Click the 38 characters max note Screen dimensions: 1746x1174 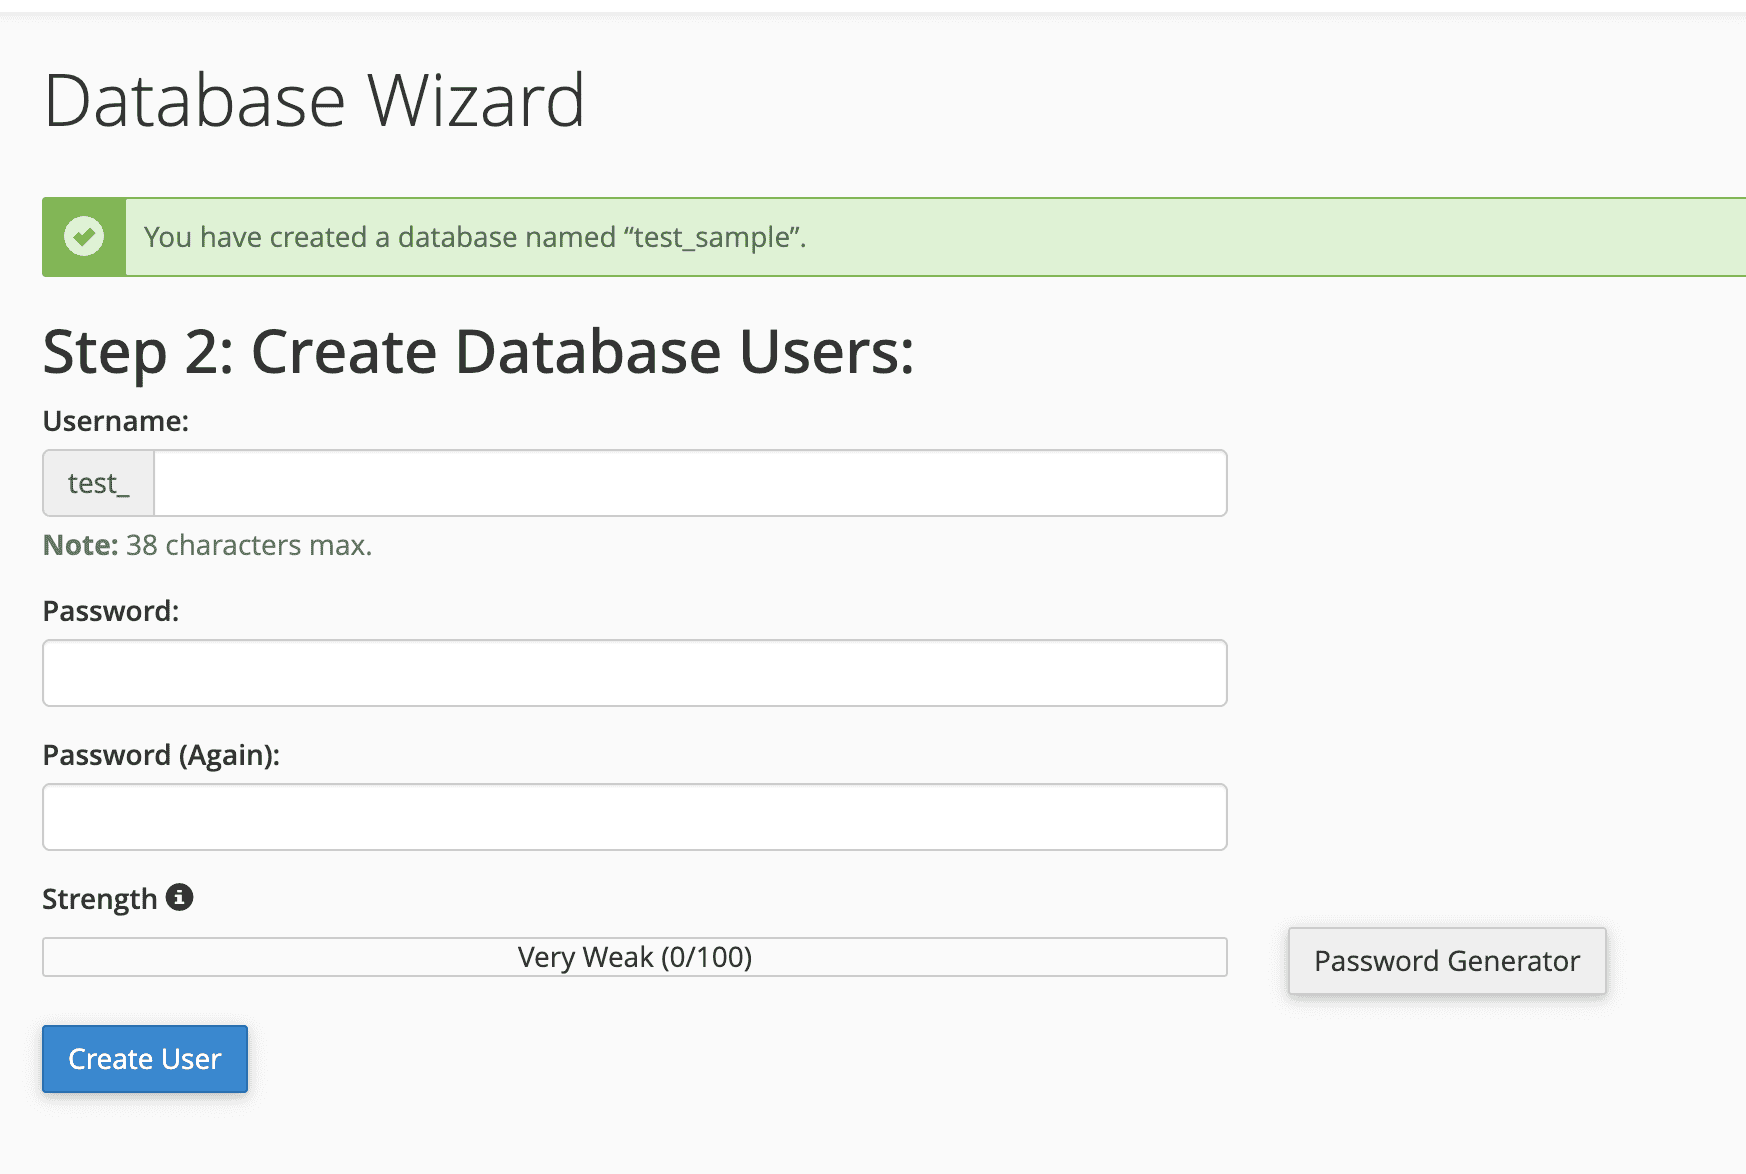tap(249, 545)
